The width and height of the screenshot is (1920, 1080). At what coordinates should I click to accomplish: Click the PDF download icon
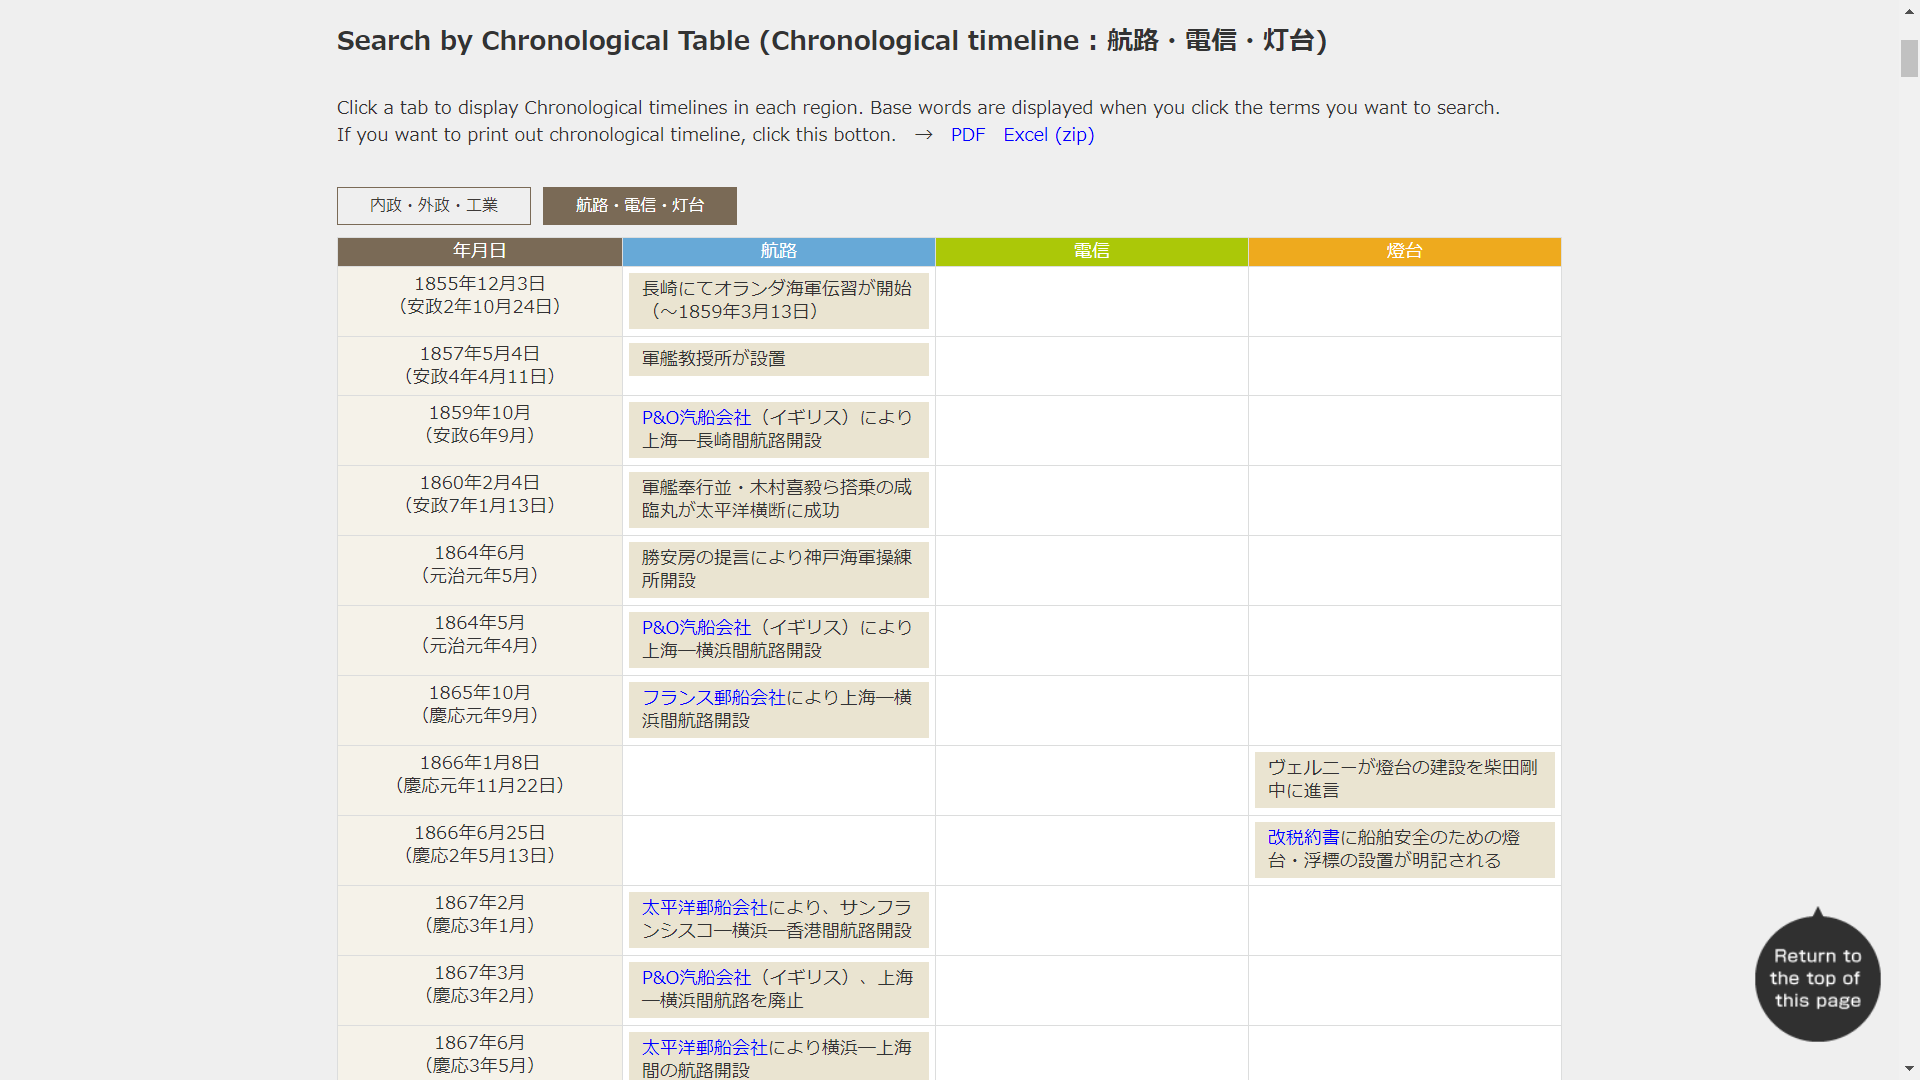click(x=967, y=133)
